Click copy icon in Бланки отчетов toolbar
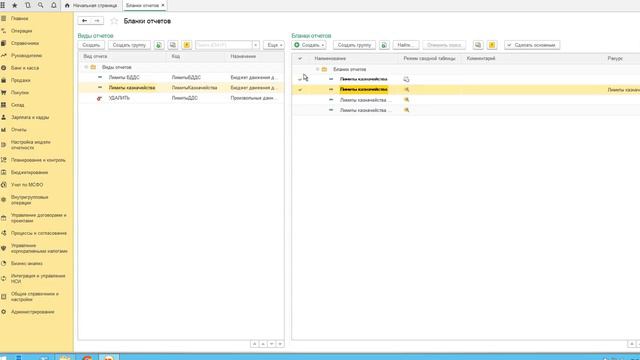 [x=384, y=45]
